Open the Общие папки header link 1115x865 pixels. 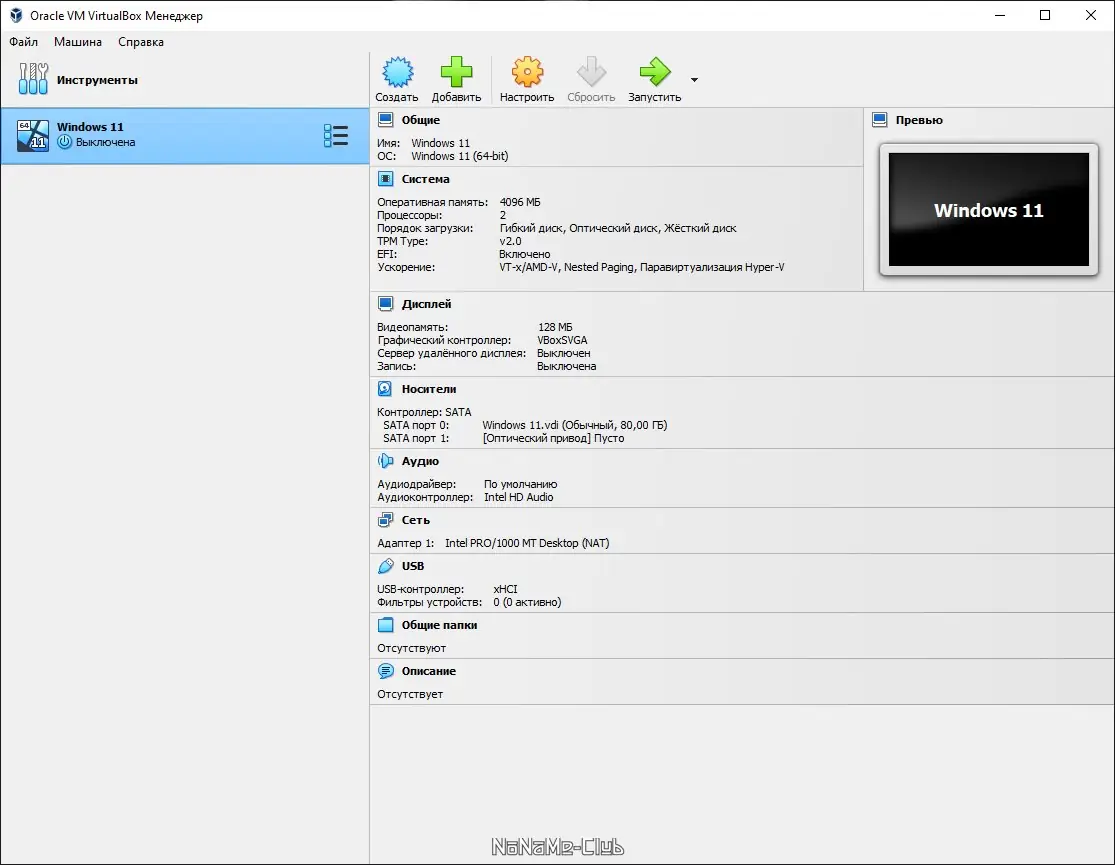tap(439, 625)
